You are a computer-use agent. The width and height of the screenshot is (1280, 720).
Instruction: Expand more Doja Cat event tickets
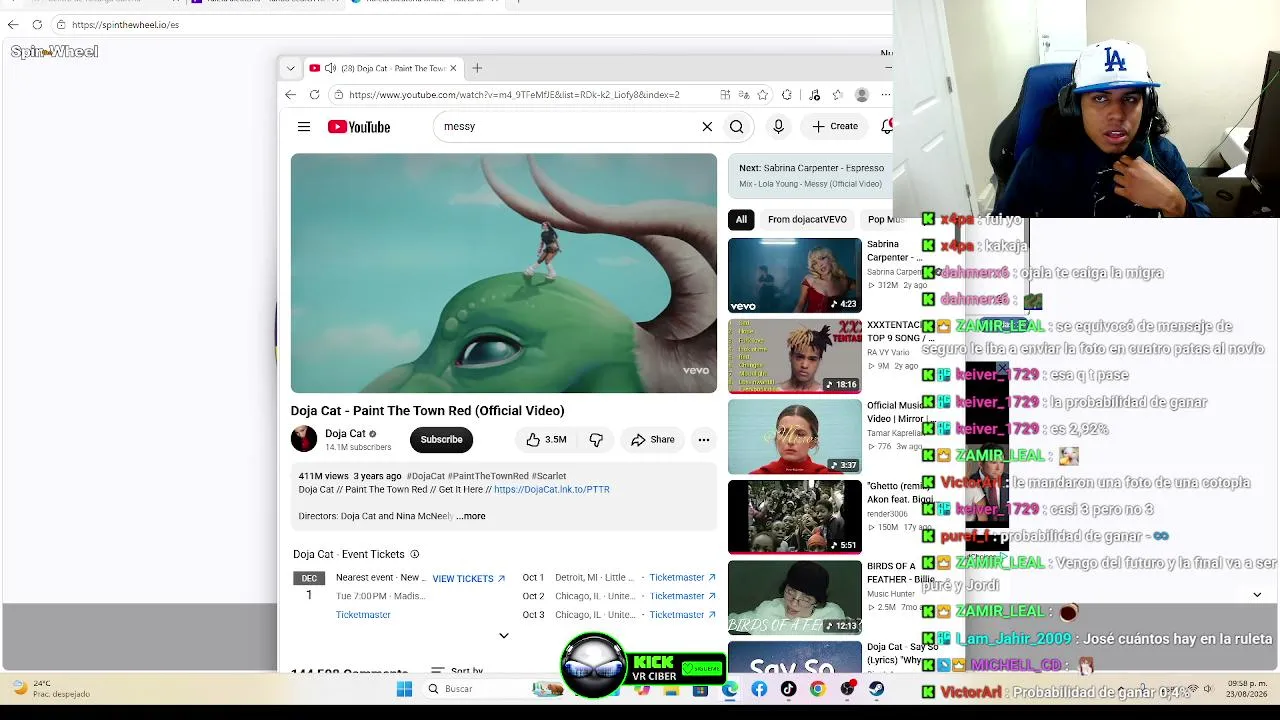504,635
